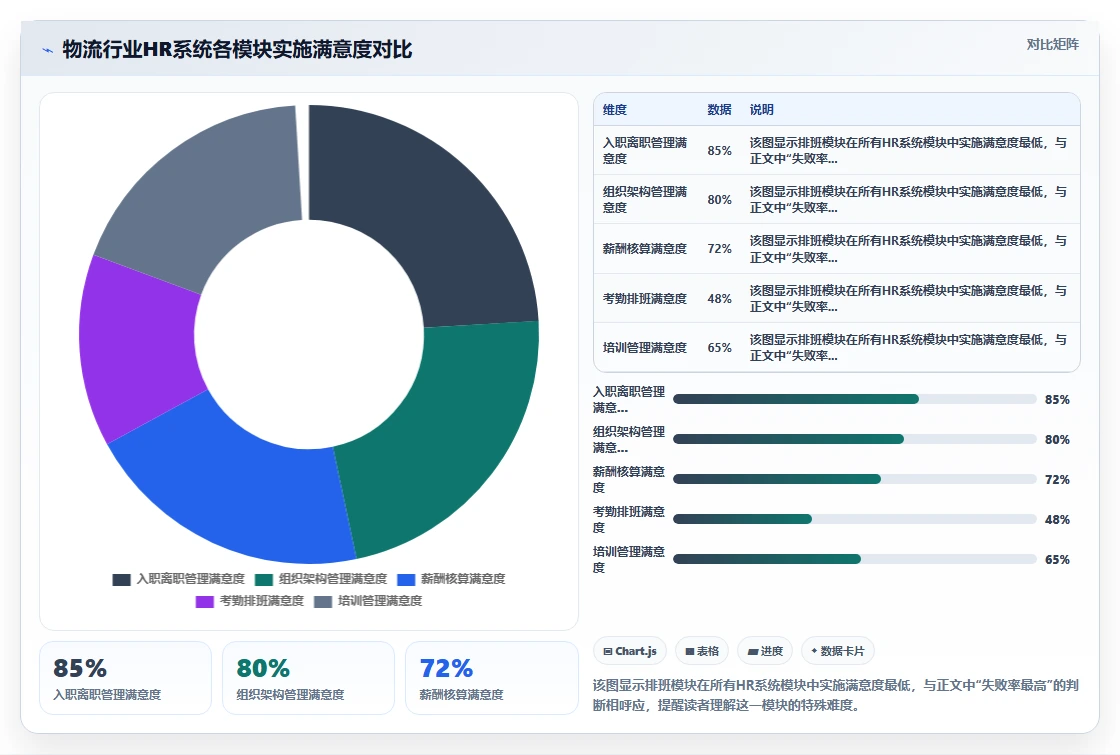Click the 维度 column header
This screenshot has width=1120, height=755.
pyautogui.click(x=614, y=110)
